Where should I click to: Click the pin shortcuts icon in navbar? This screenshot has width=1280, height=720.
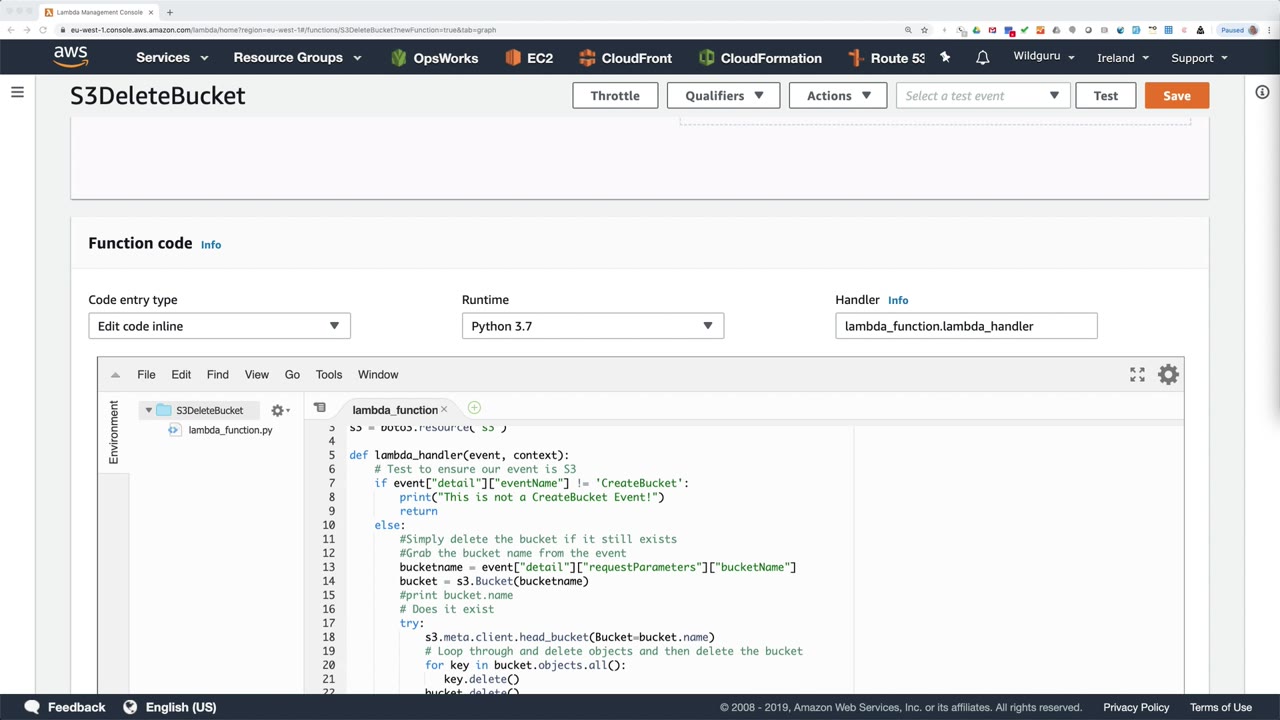[945, 58]
